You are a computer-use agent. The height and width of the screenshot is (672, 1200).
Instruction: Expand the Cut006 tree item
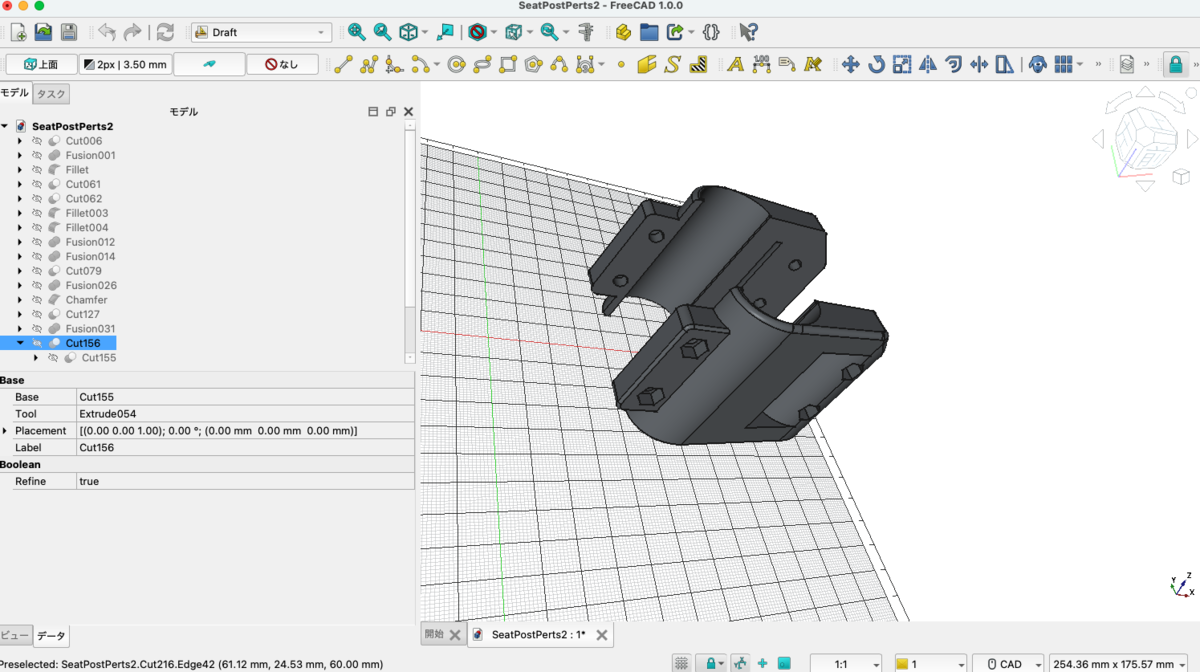(20, 141)
